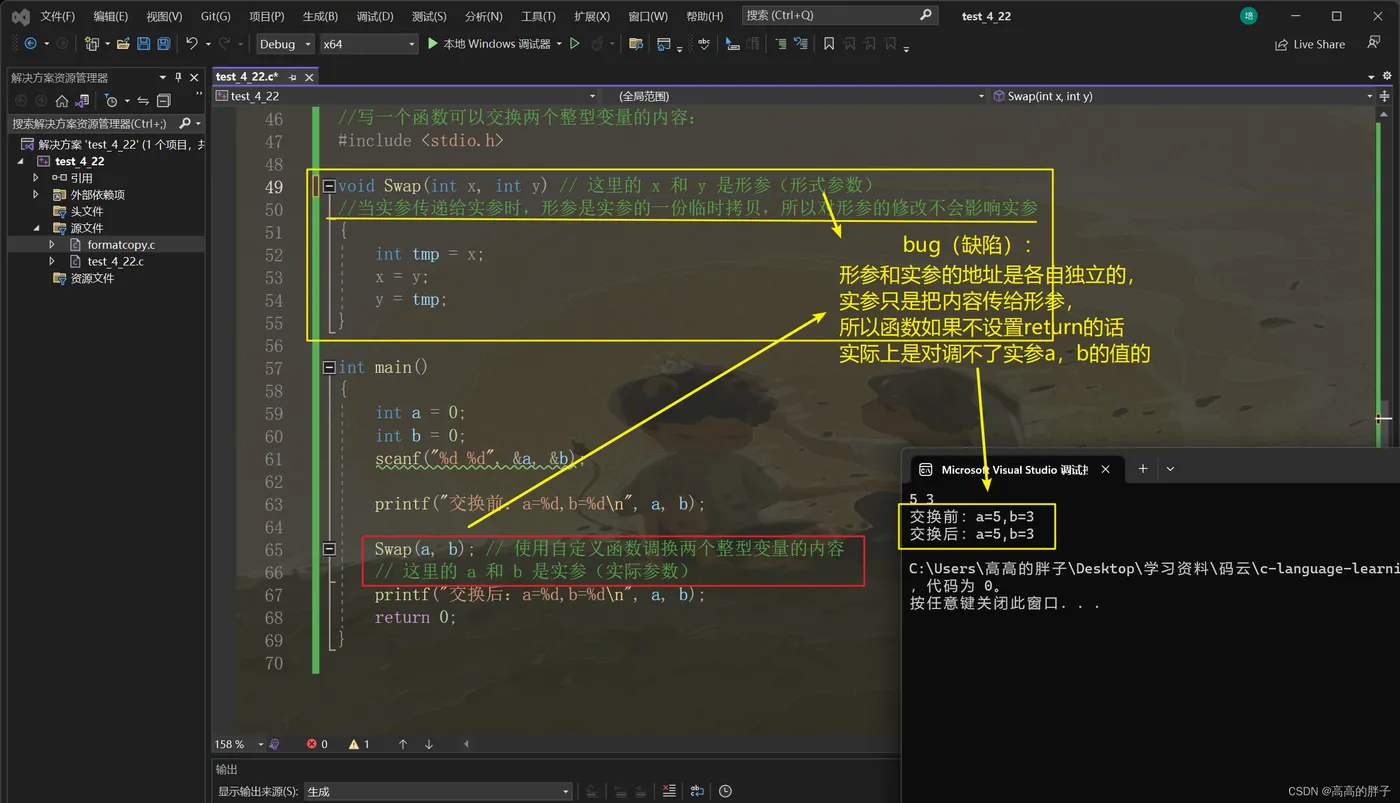Expand the 外部依赖项 tree node
The image size is (1400, 803).
36,195
